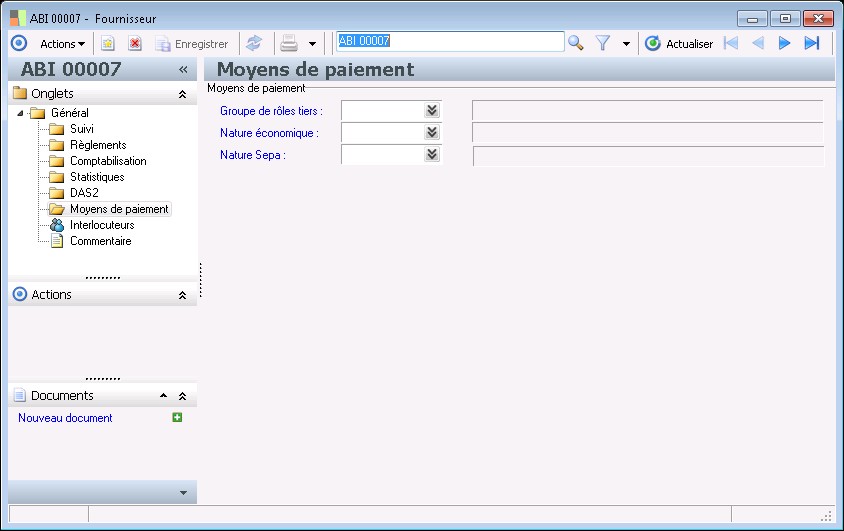
Task: Click the Interlocuteurs people icon
Action: coord(57,225)
